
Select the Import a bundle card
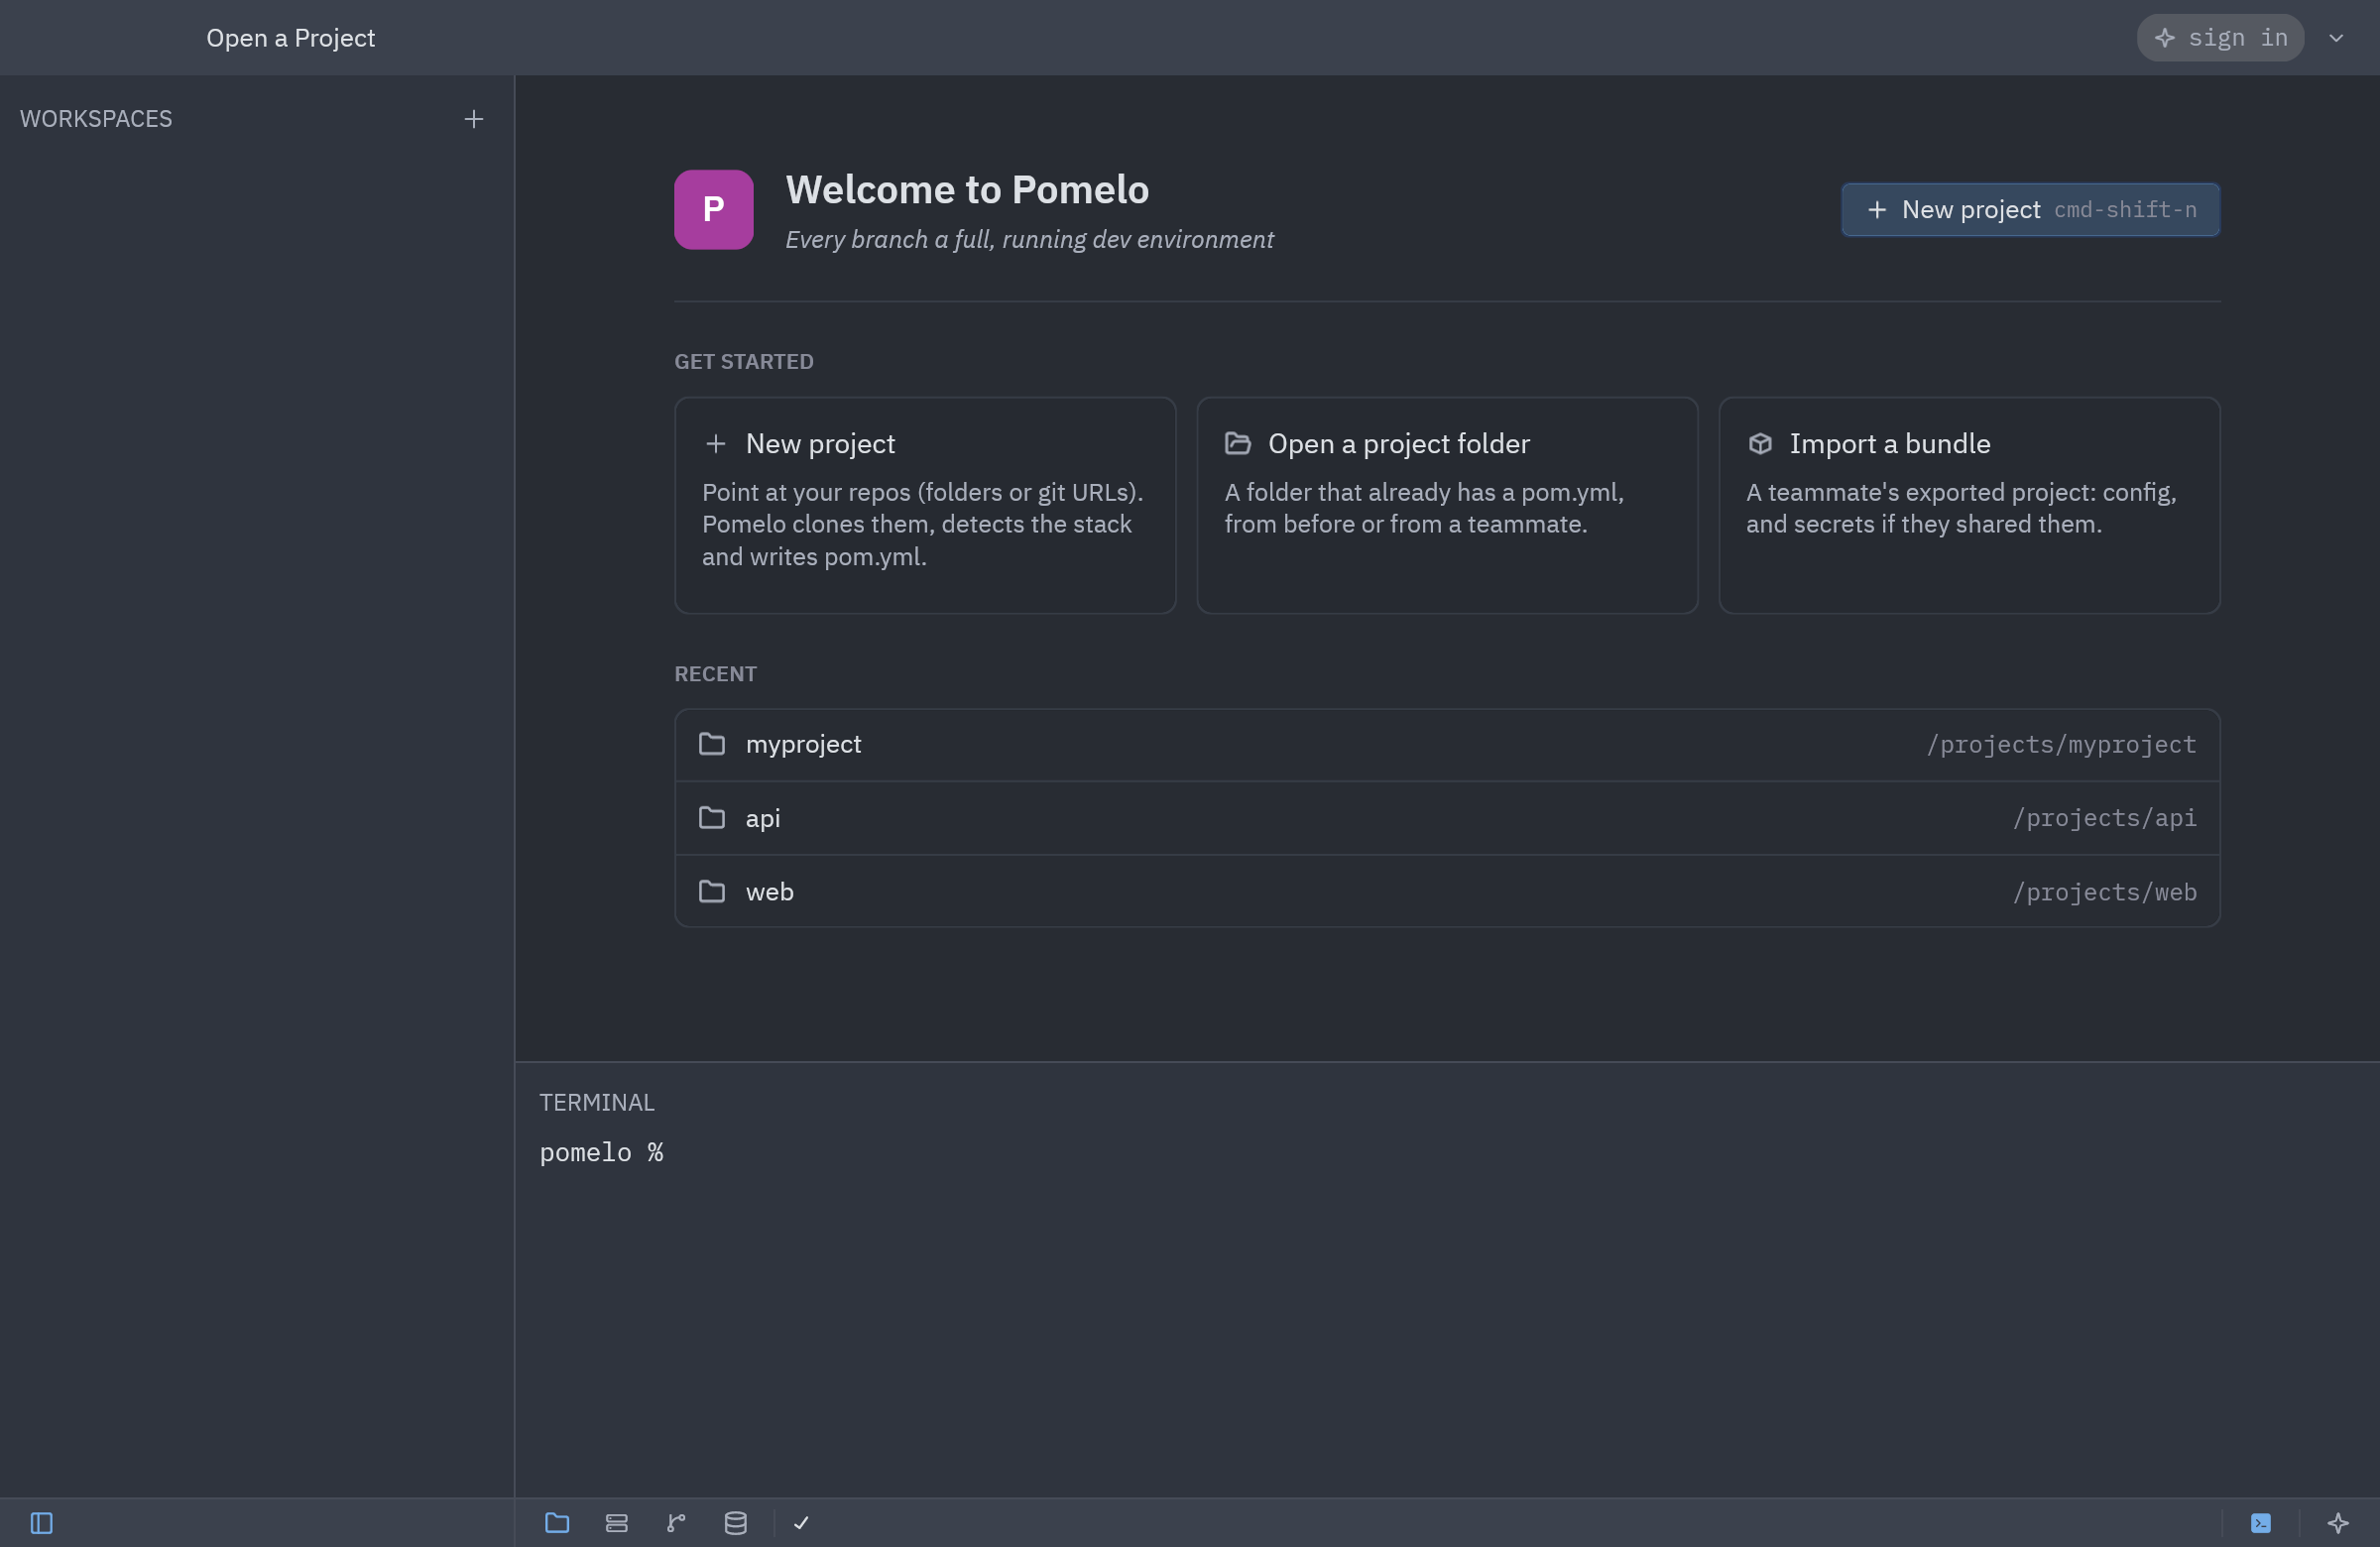(1969, 505)
